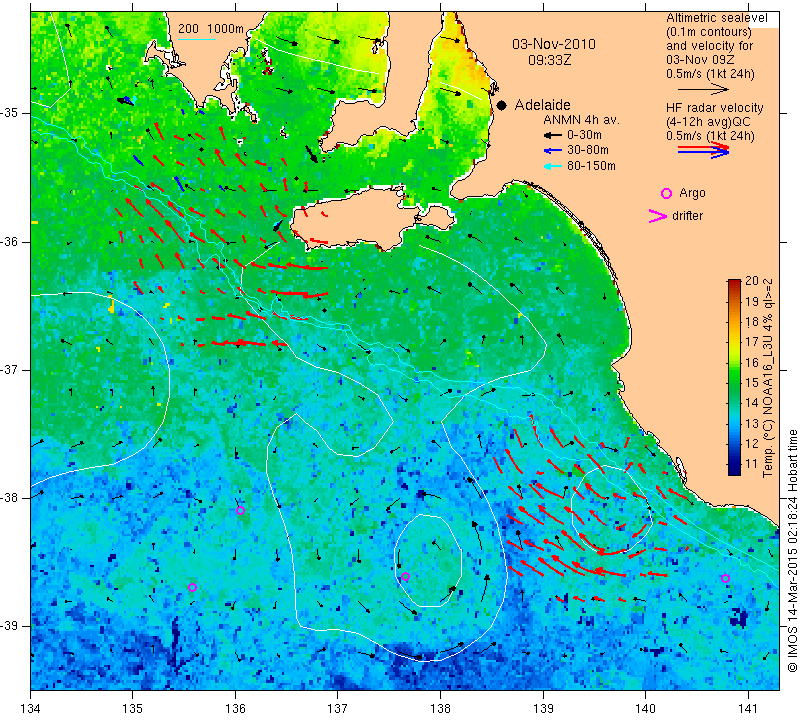This screenshot has height=720, width=800.
Task: Click longitude axis label 136
Action: click(235, 709)
